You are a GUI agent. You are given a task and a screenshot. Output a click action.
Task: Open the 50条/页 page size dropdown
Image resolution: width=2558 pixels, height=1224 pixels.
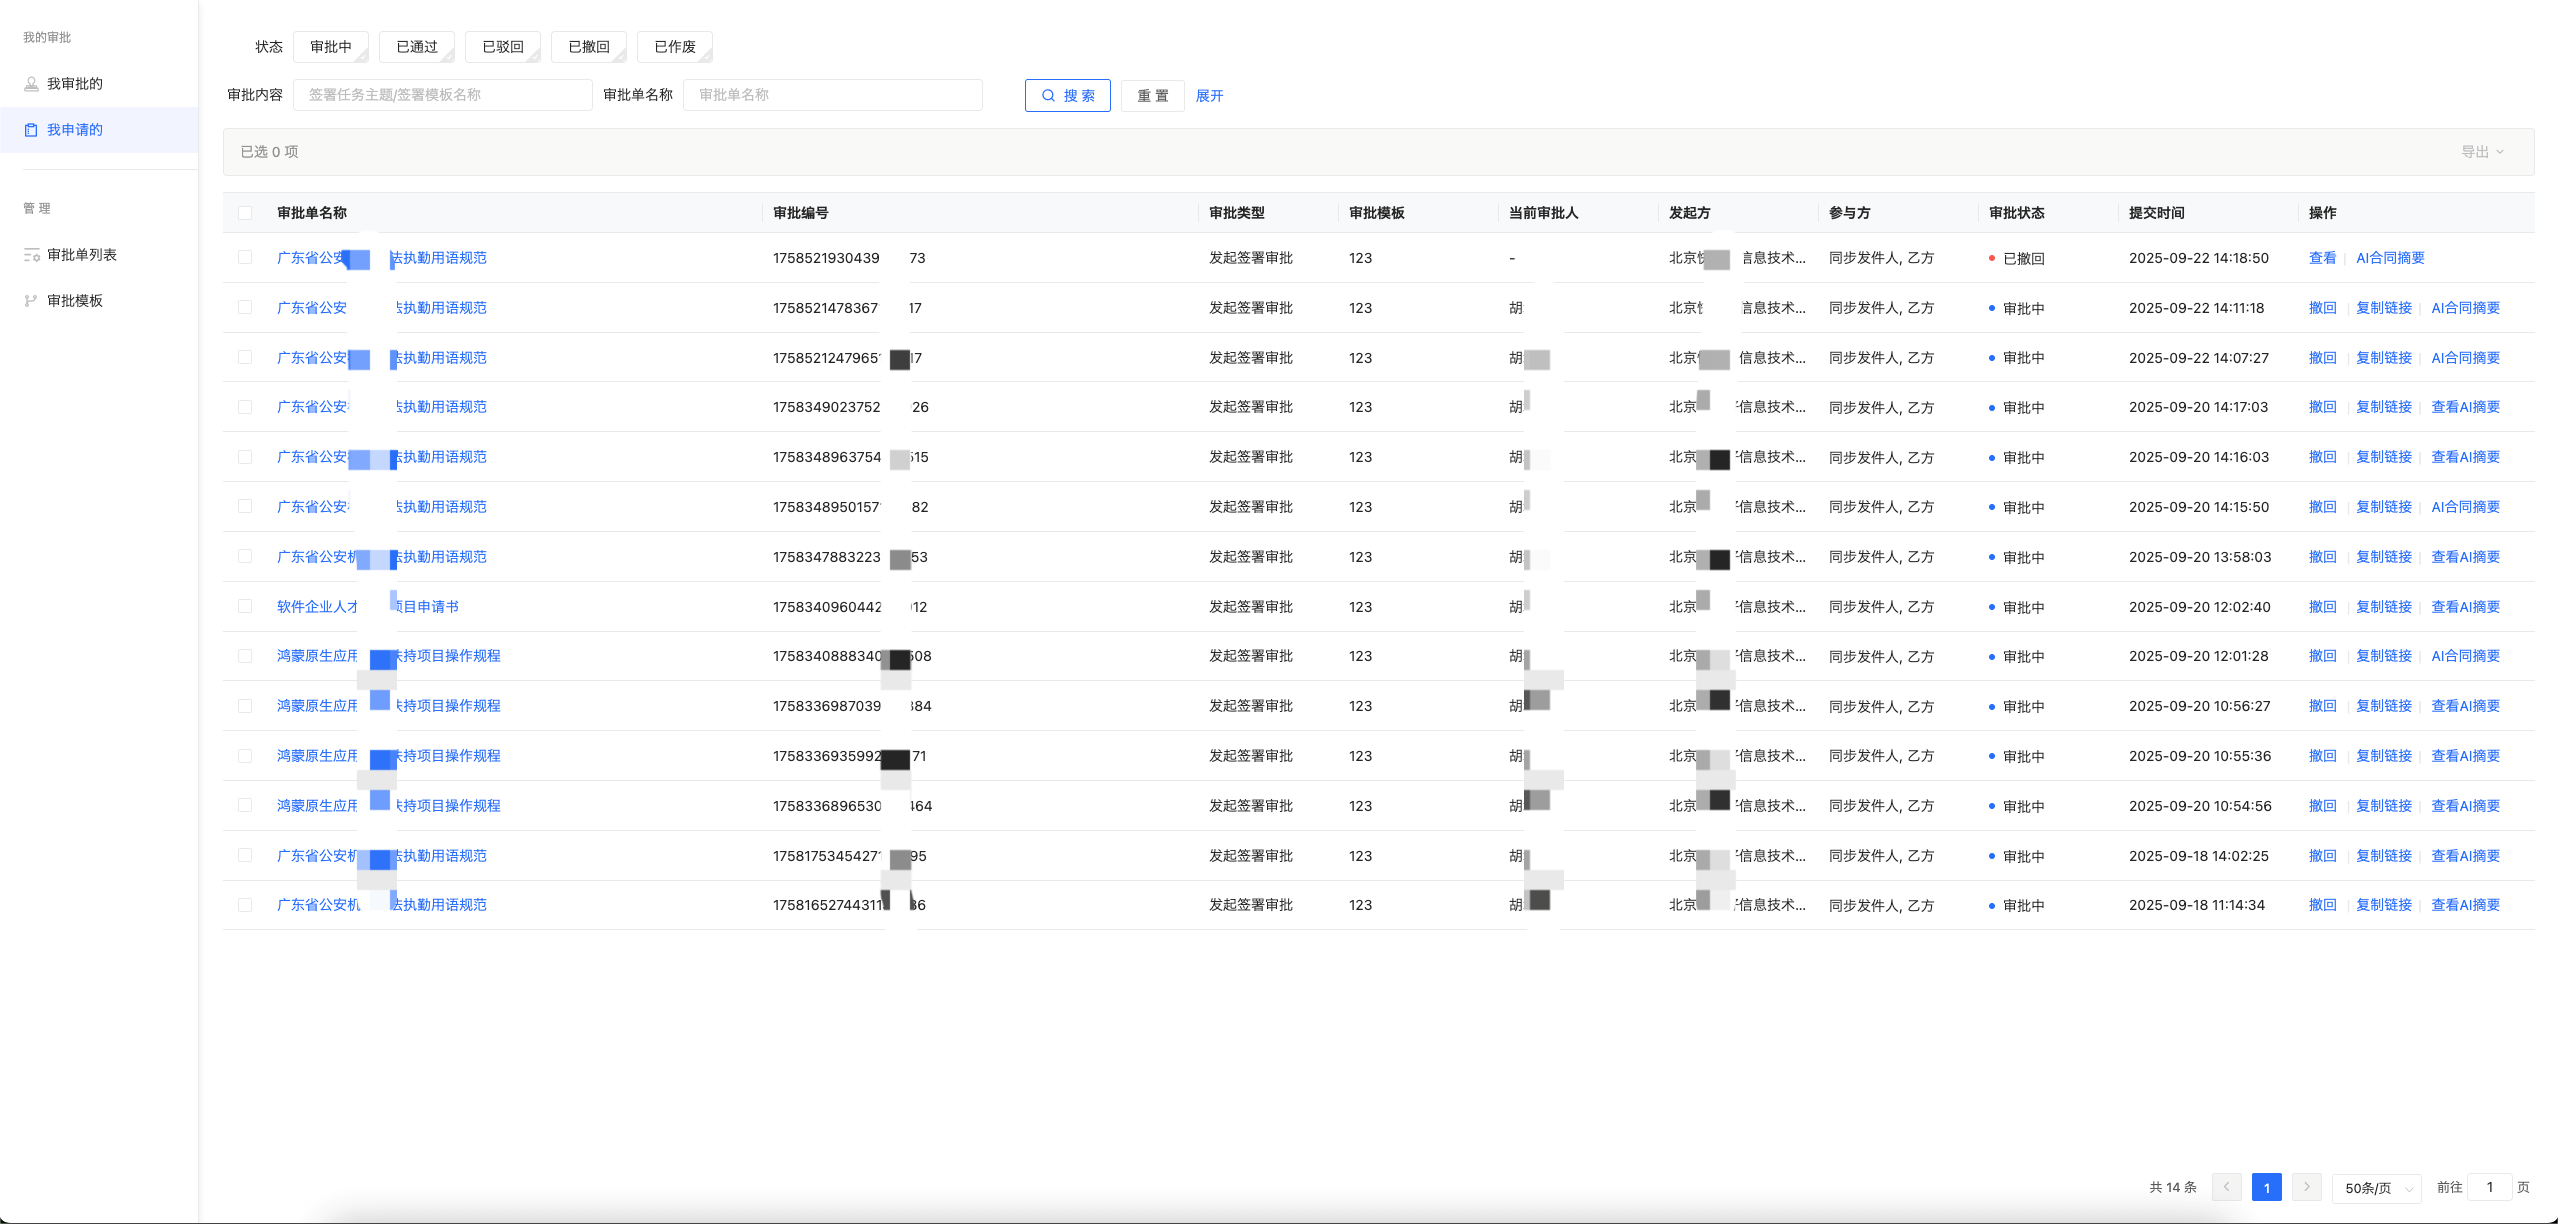coord(2376,1188)
